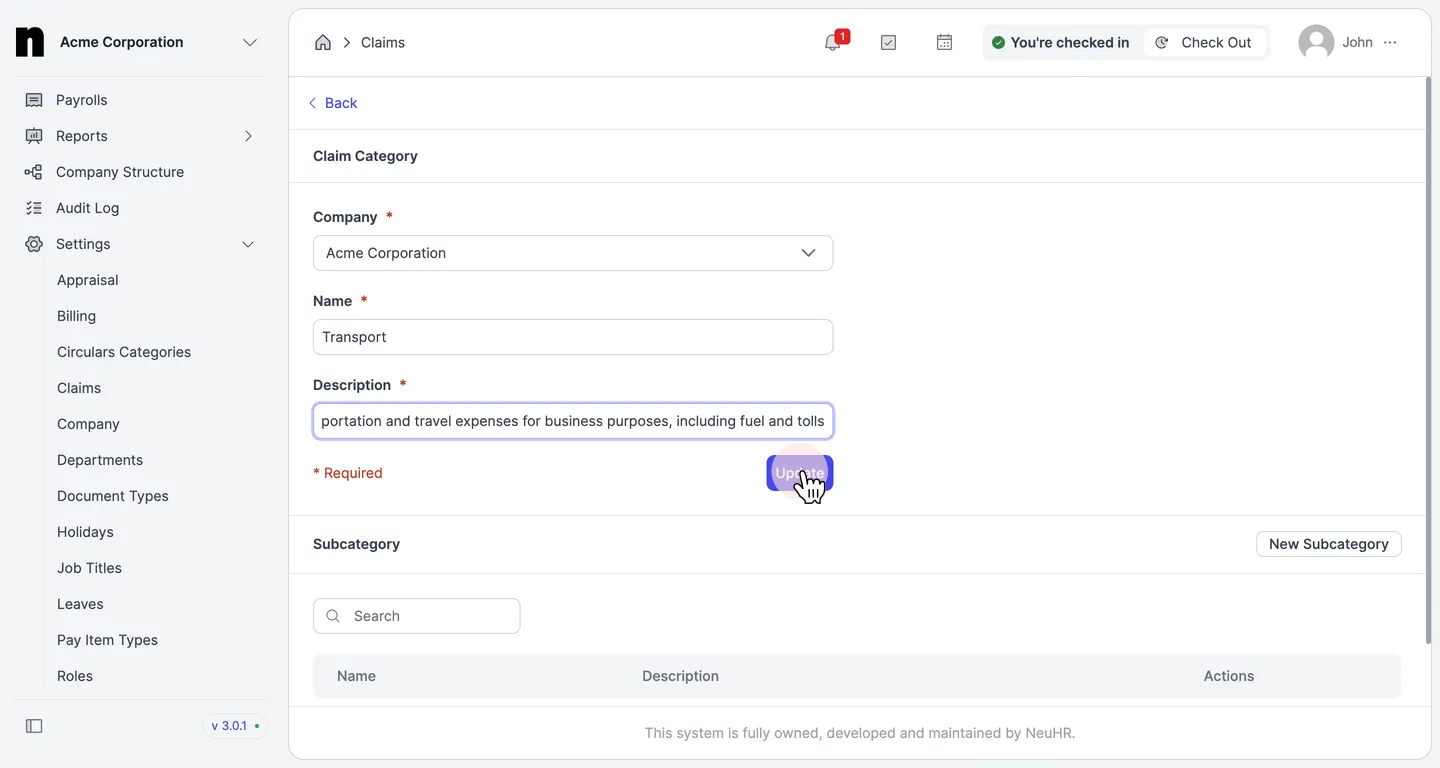Screen dimensions: 1440x768
Task: Click the "You're checked in" status
Action: [1060, 42]
